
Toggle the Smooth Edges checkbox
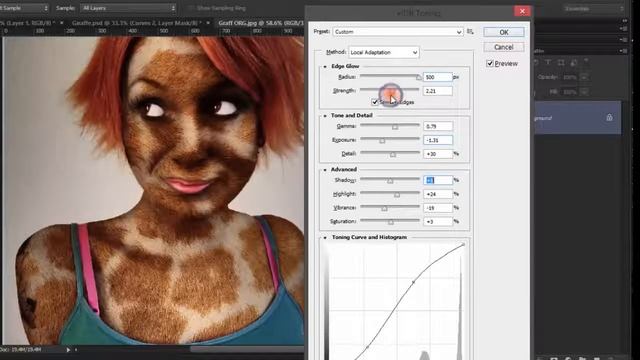click(375, 102)
